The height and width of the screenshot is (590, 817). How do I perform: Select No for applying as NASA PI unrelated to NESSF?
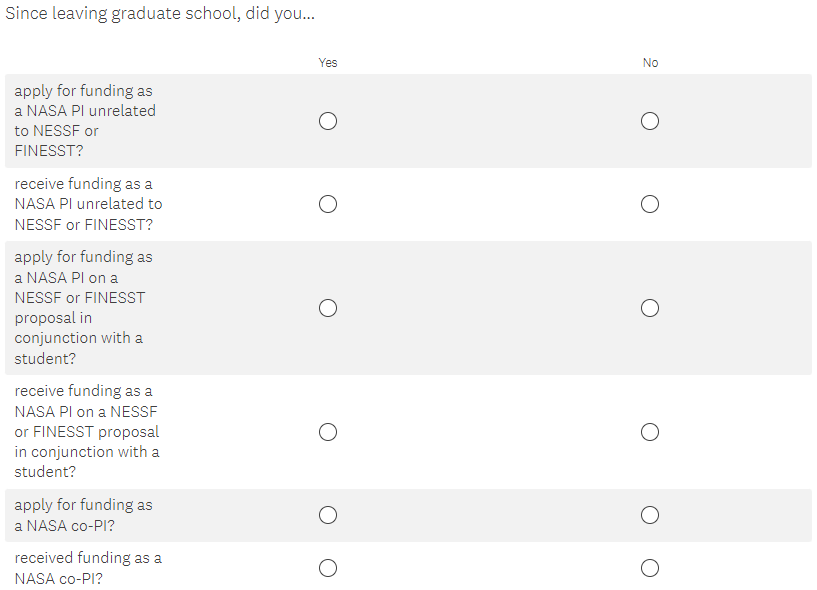pyautogui.click(x=650, y=121)
